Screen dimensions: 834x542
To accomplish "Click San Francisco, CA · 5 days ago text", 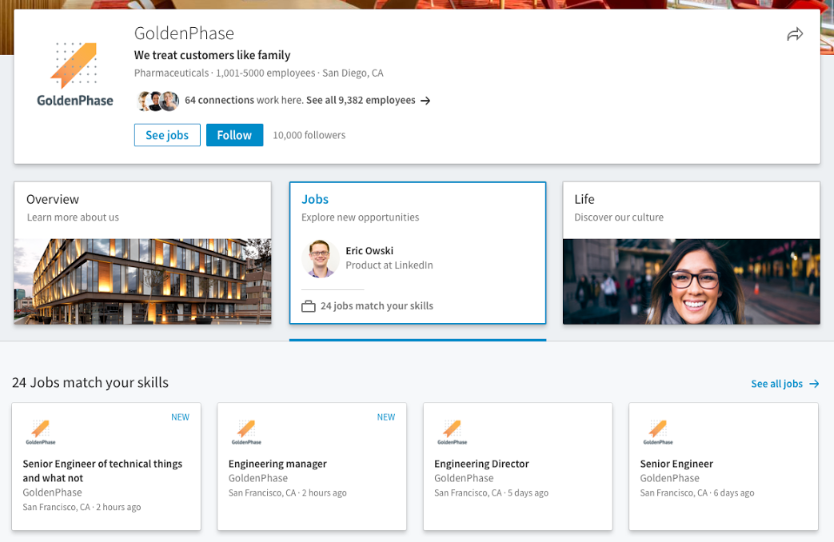I will (x=491, y=493).
